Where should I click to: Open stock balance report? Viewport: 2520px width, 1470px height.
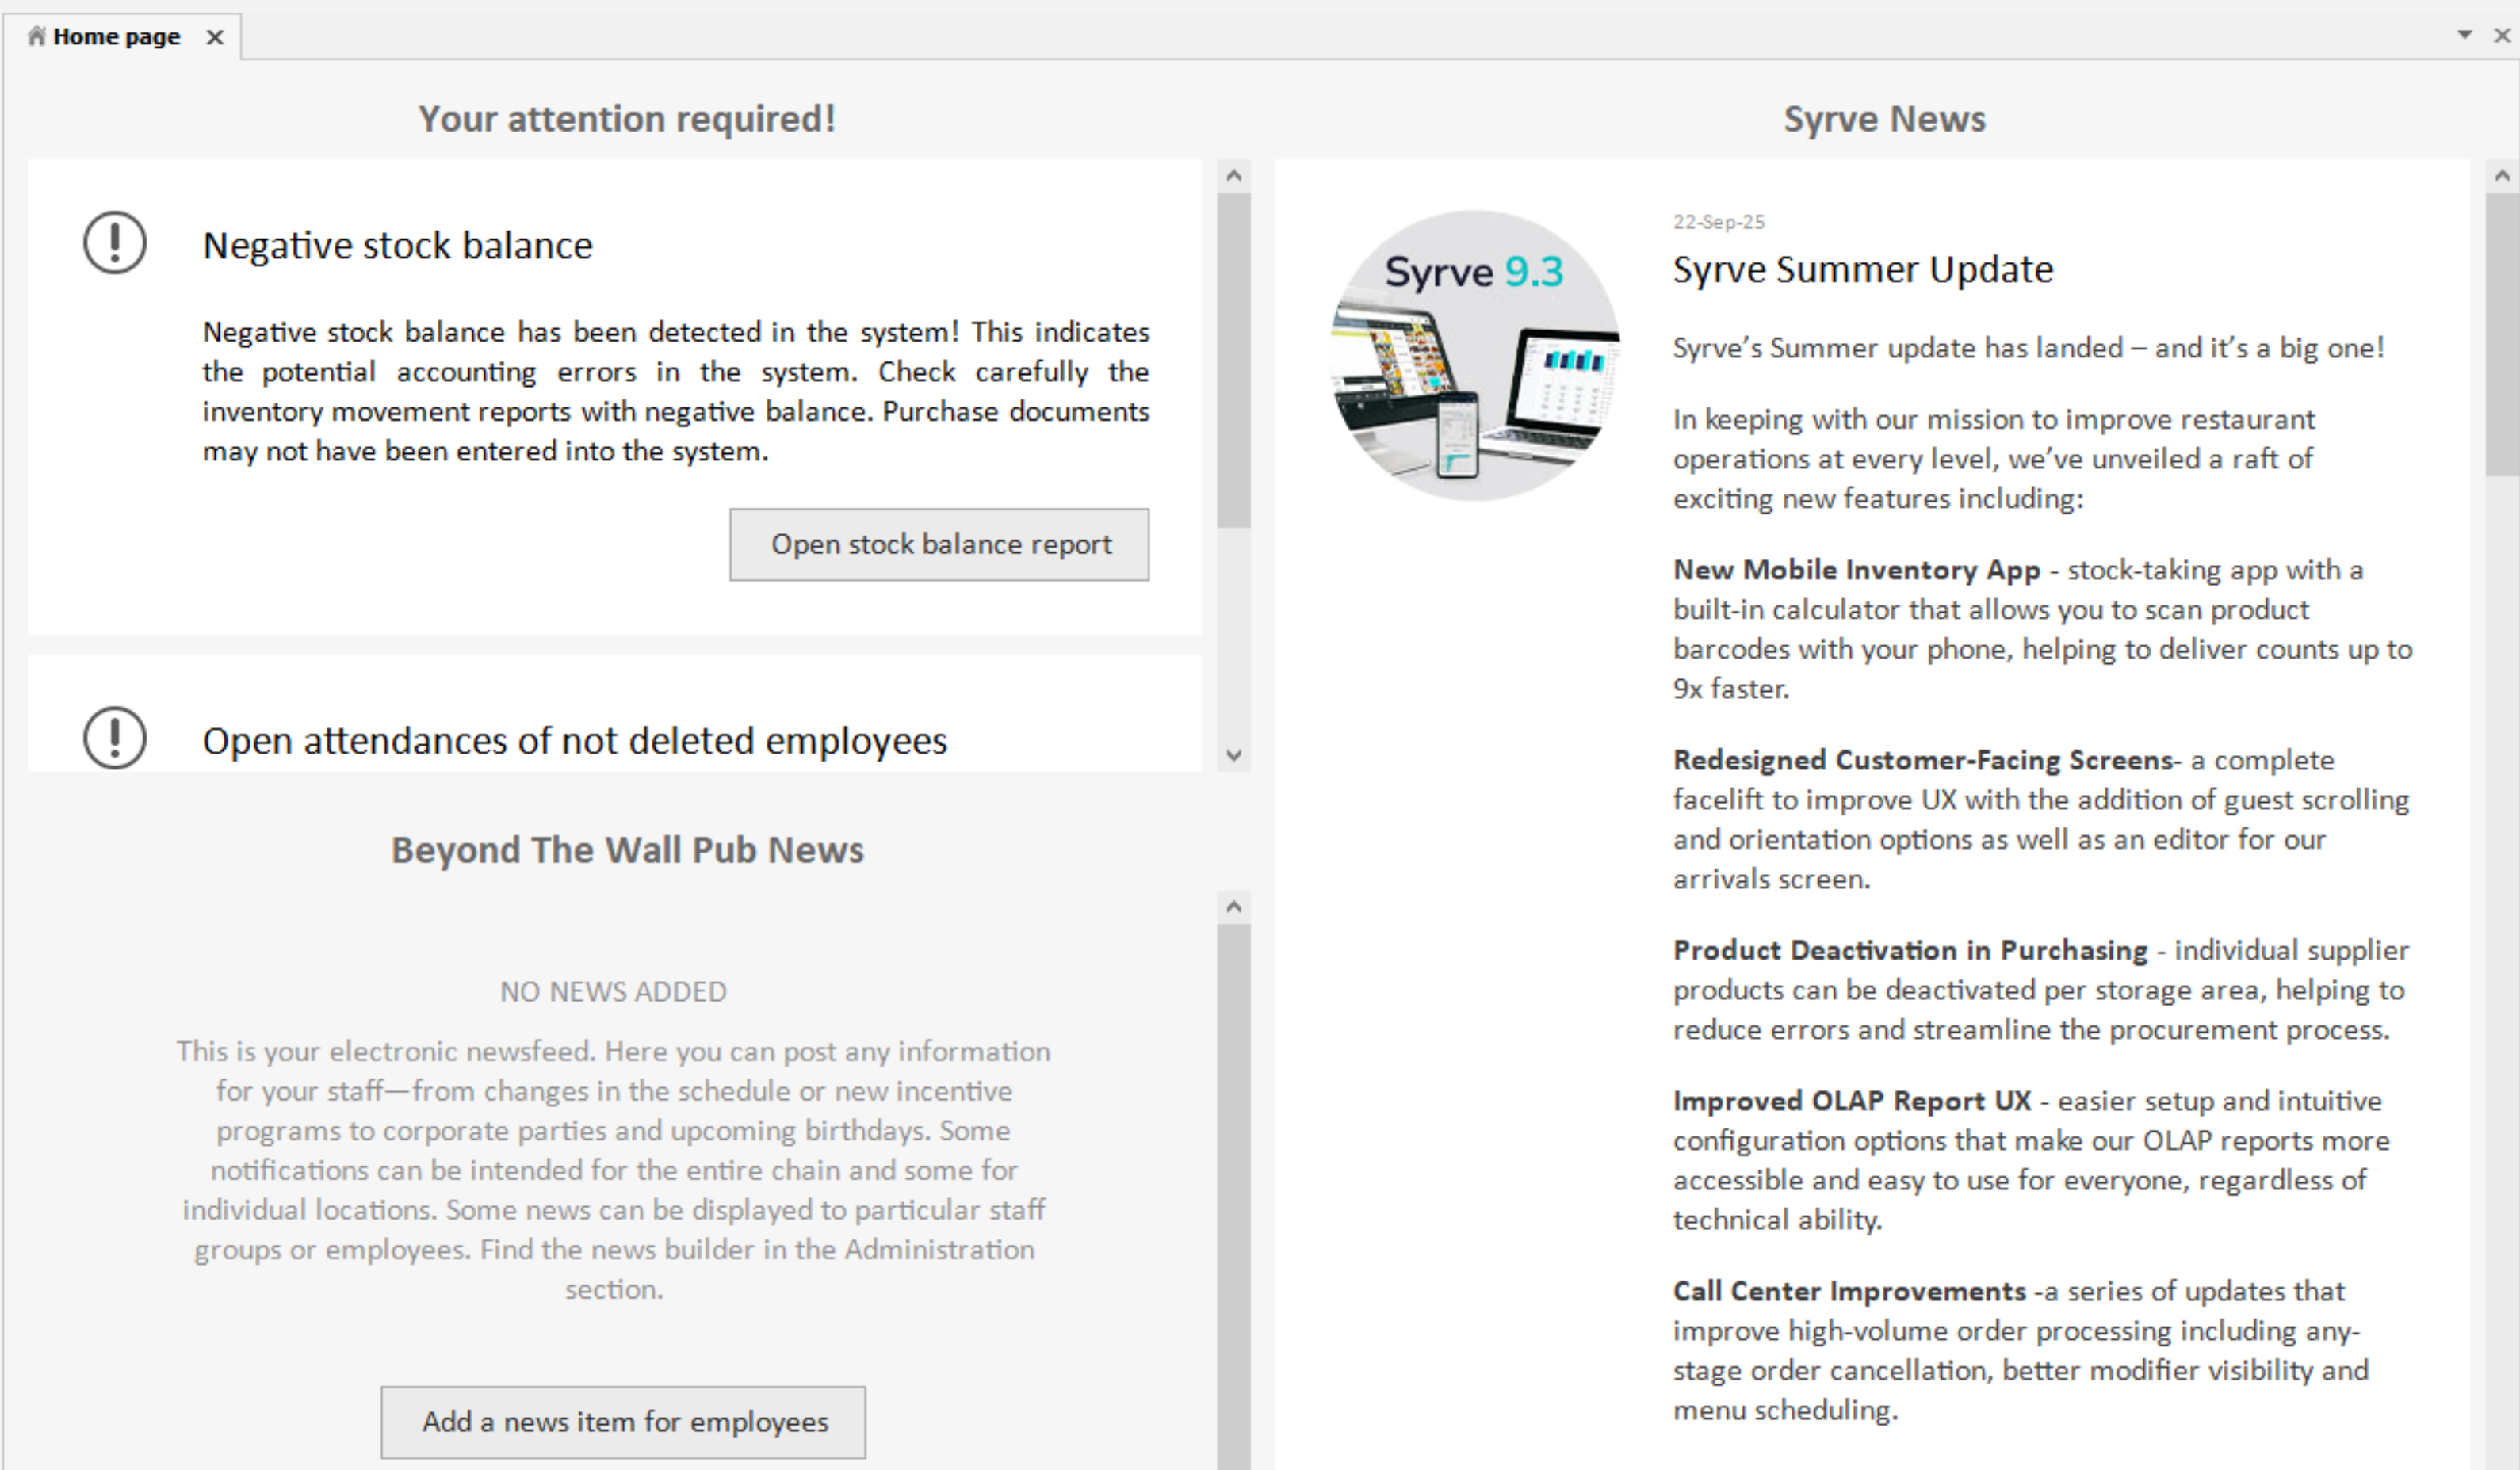point(939,544)
